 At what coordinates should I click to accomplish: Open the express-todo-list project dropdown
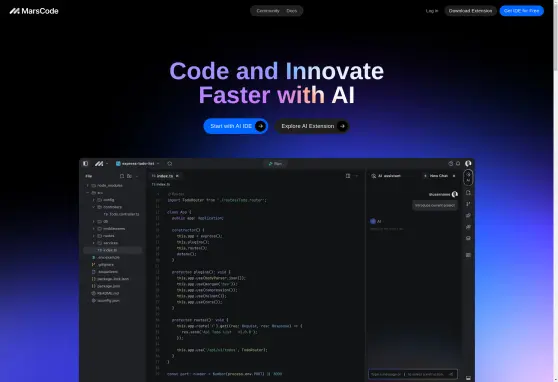[137, 163]
